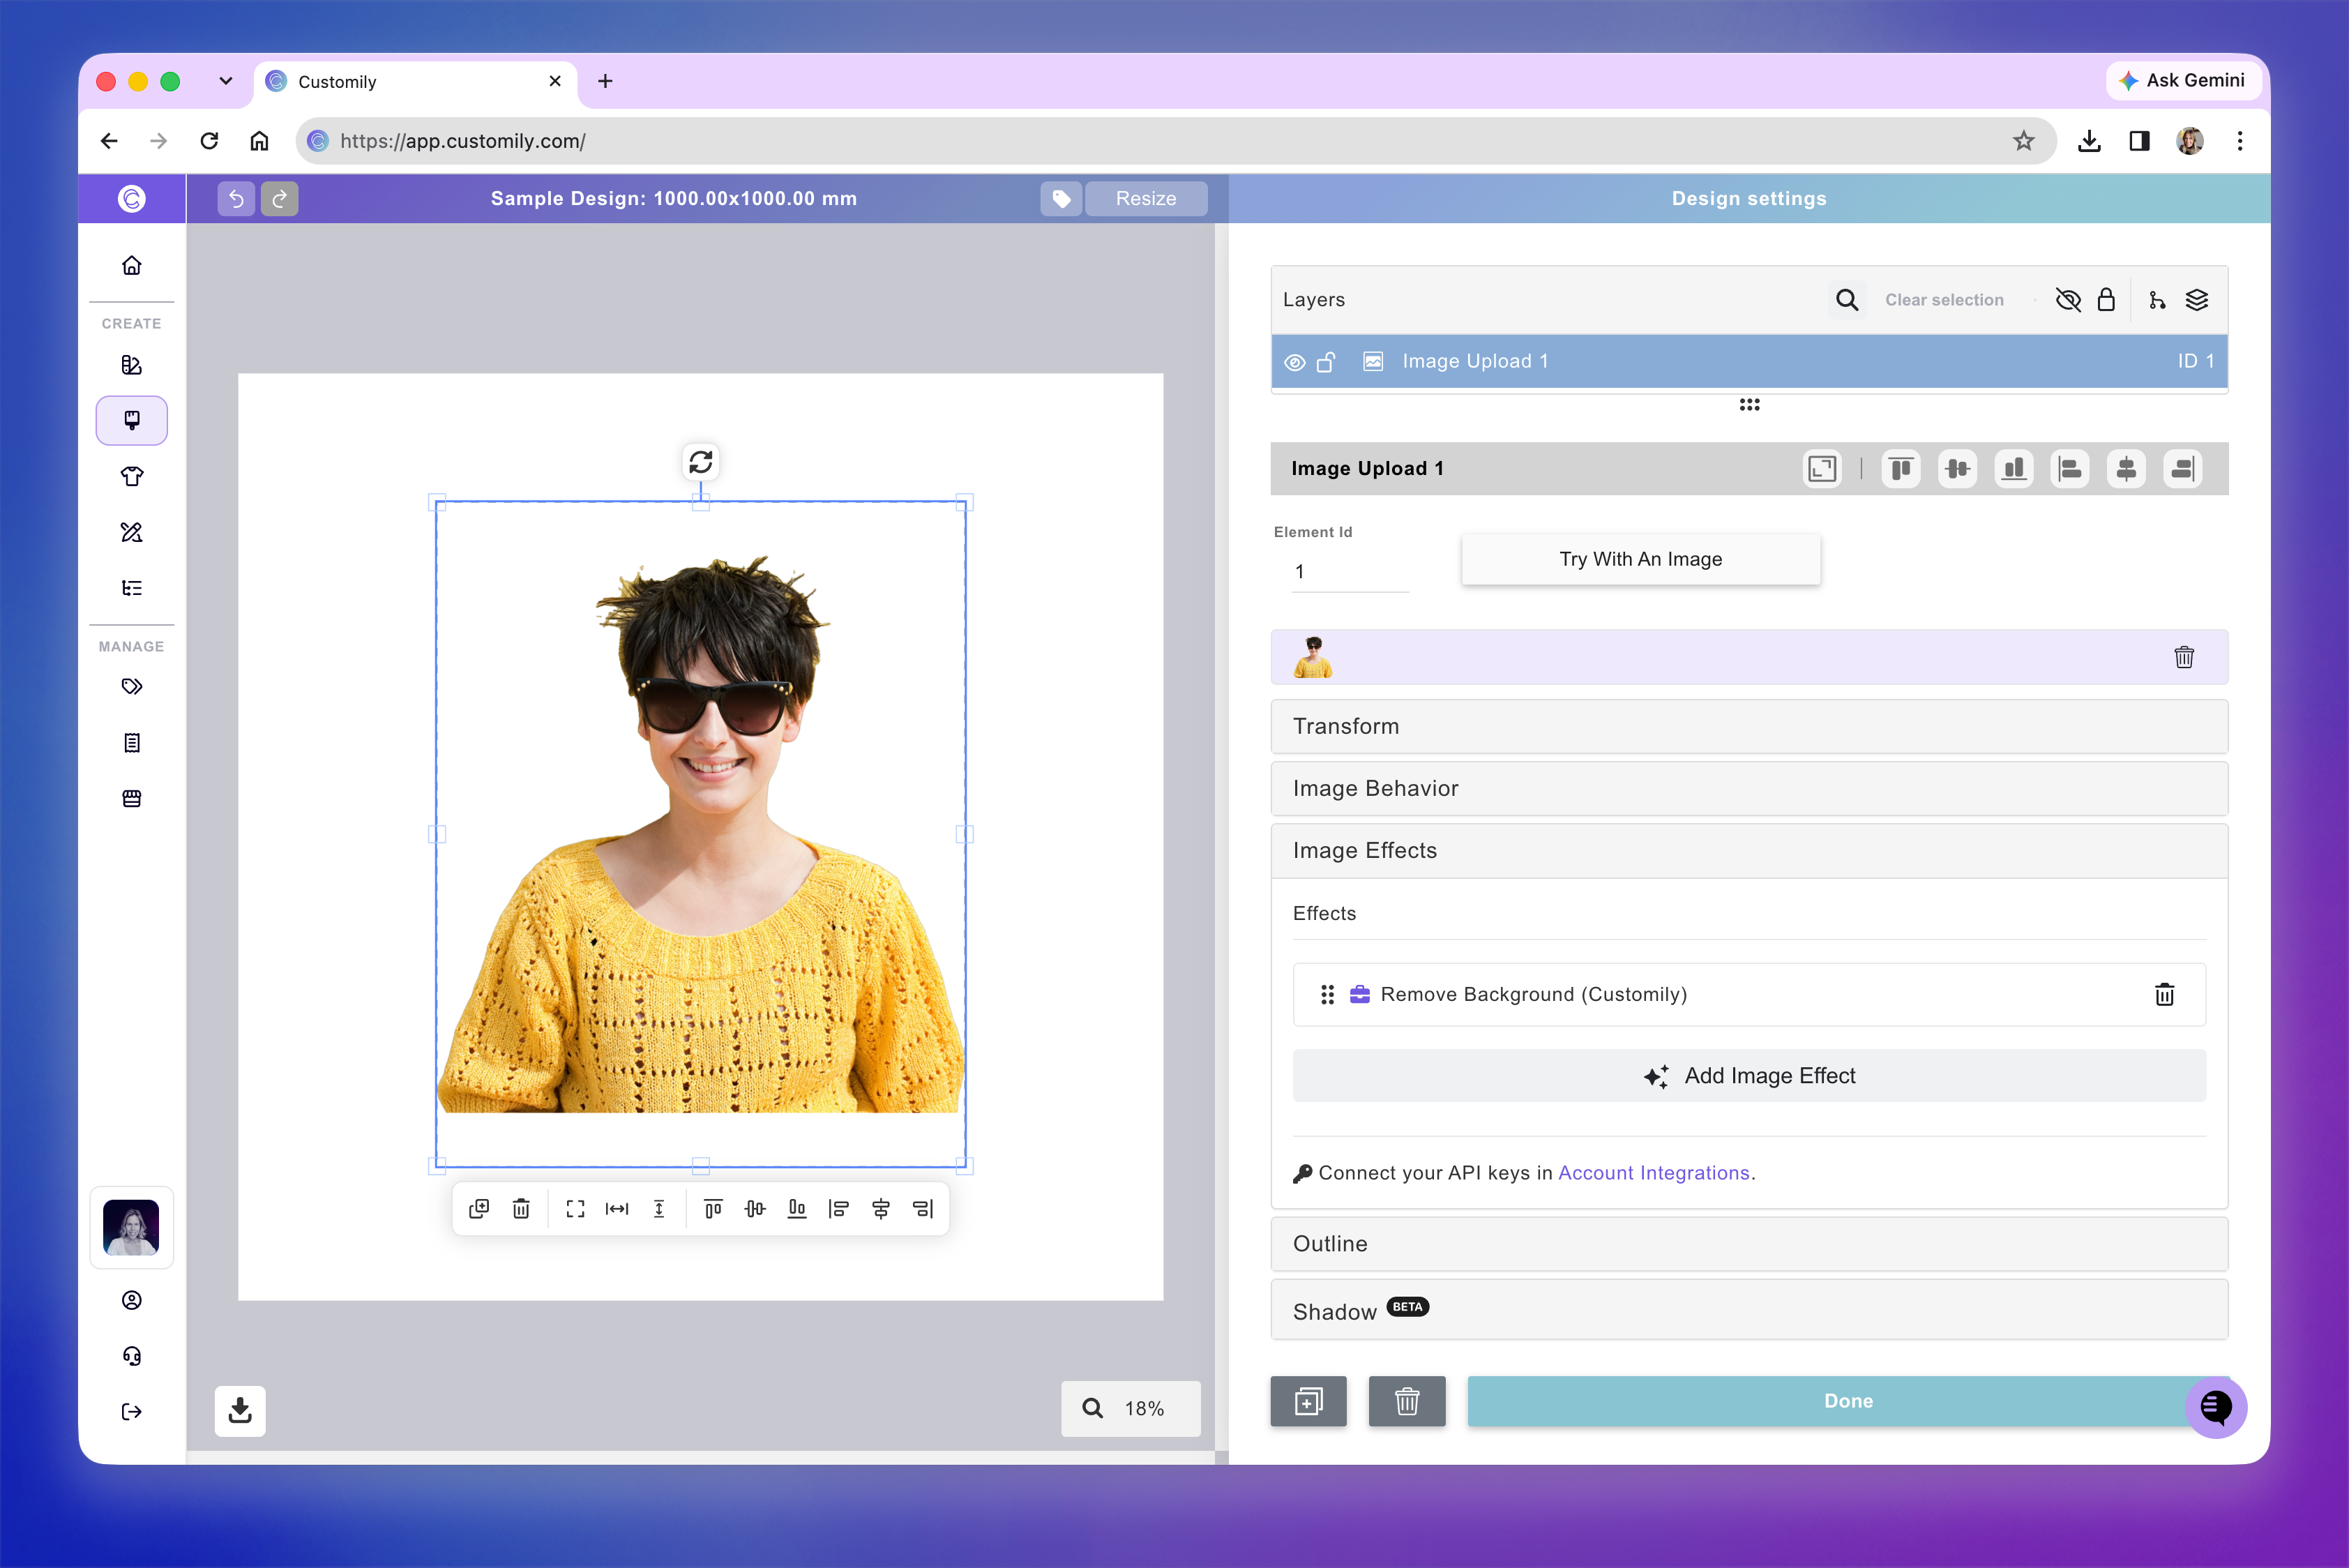Open the Home icon in left sidebar
2349x1568 pixels.
click(x=132, y=265)
